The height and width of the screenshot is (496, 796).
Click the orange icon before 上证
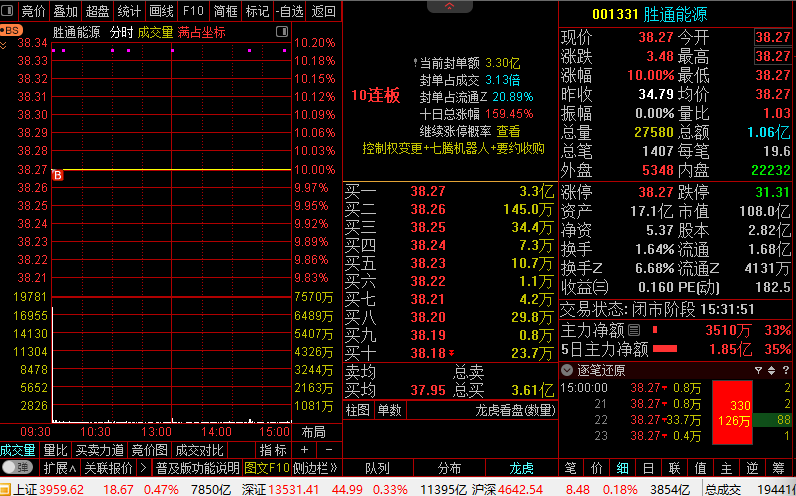pos(6,490)
